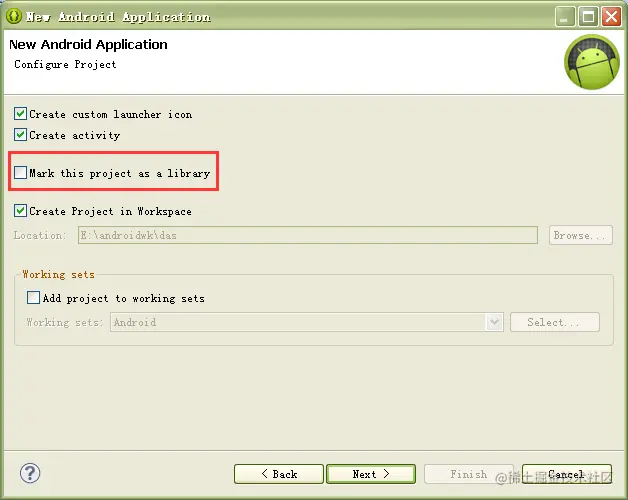Image resolution: width=628 pixels, height=500 pixels.
Task: Click the Select... working sets button
Action: [x=555, y=322]
